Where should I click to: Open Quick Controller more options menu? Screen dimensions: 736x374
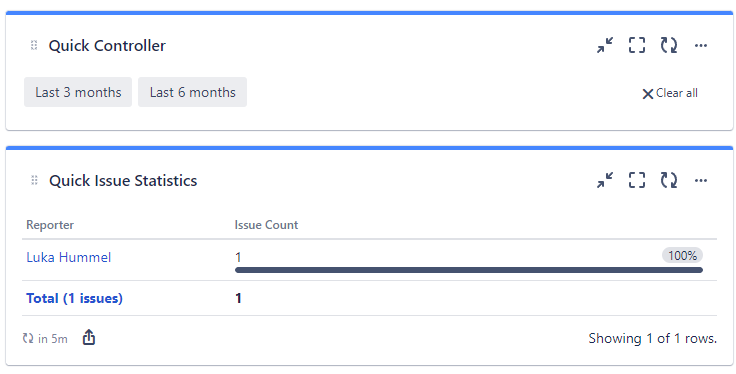pyautogui.click(x=701, y=46)
